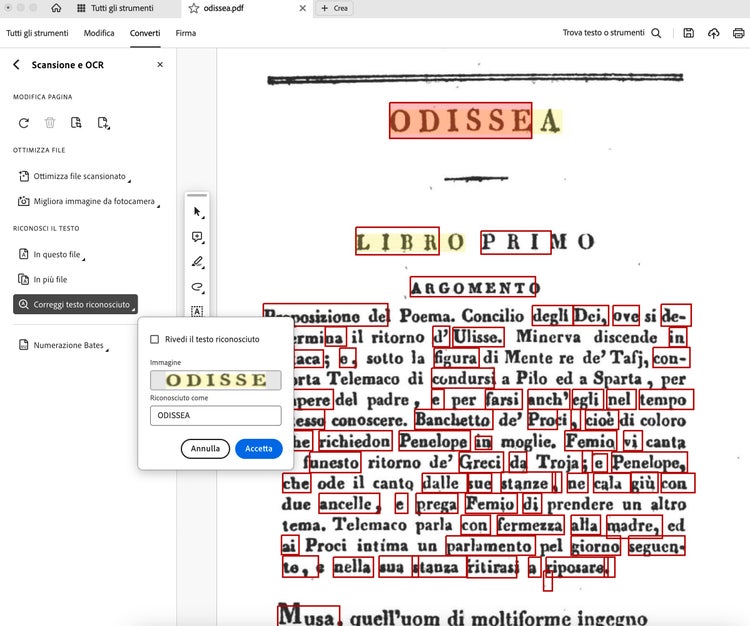Click the word 'Ulisse.' in document
The height and width of the screenshot is (626, 750).
(478, 337)
